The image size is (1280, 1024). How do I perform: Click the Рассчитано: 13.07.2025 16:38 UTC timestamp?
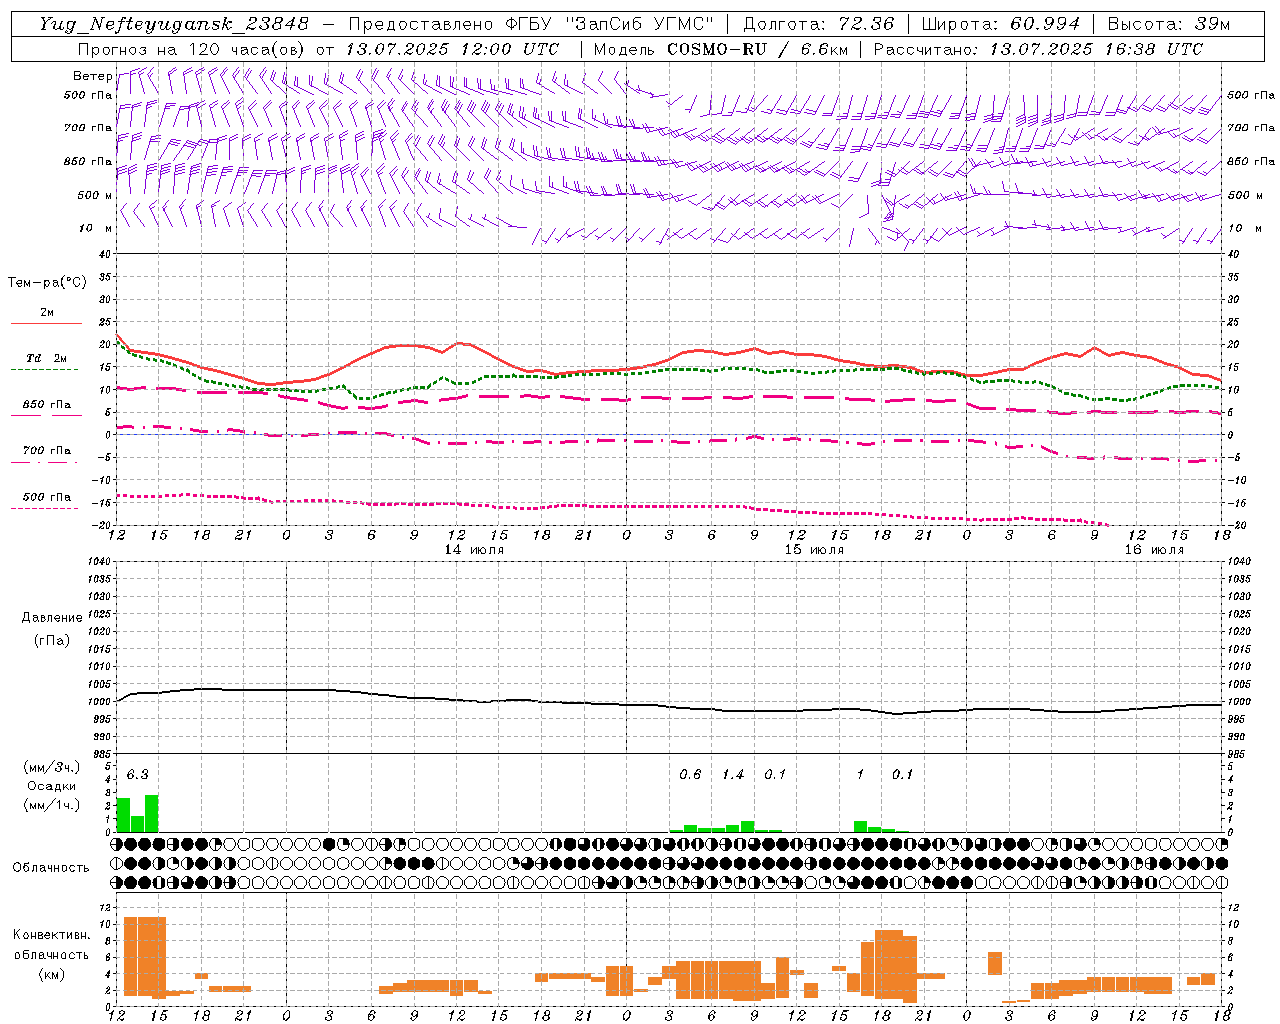coord(1039,49)
